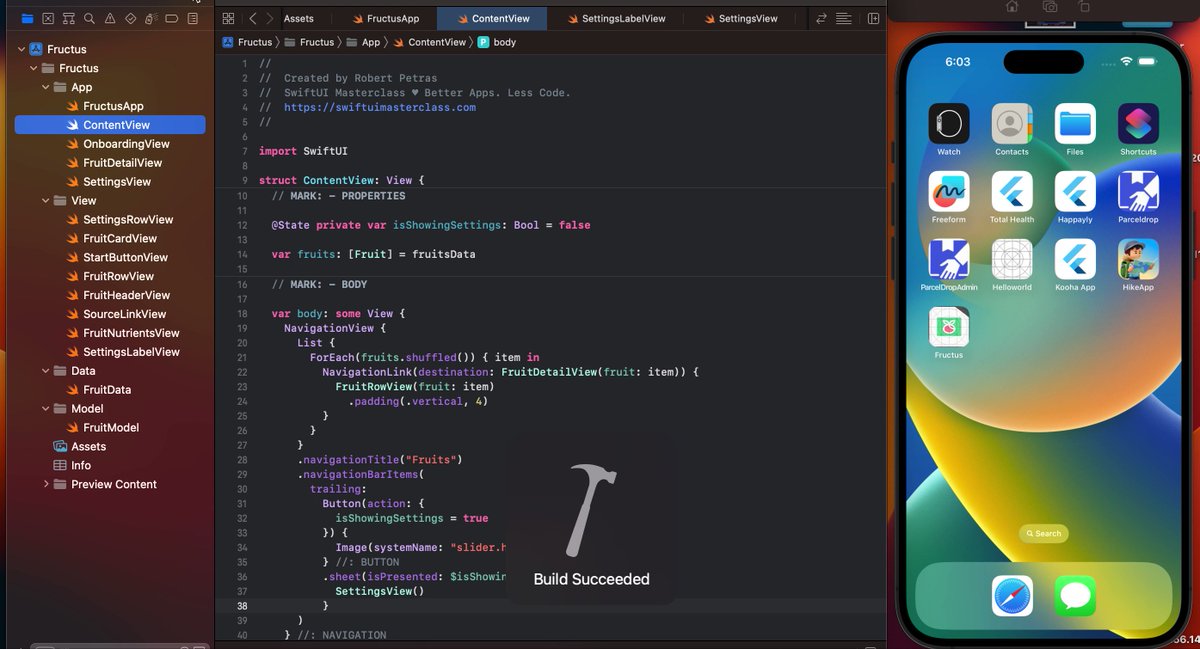Collapse the App folder

(x=46, y=87)
